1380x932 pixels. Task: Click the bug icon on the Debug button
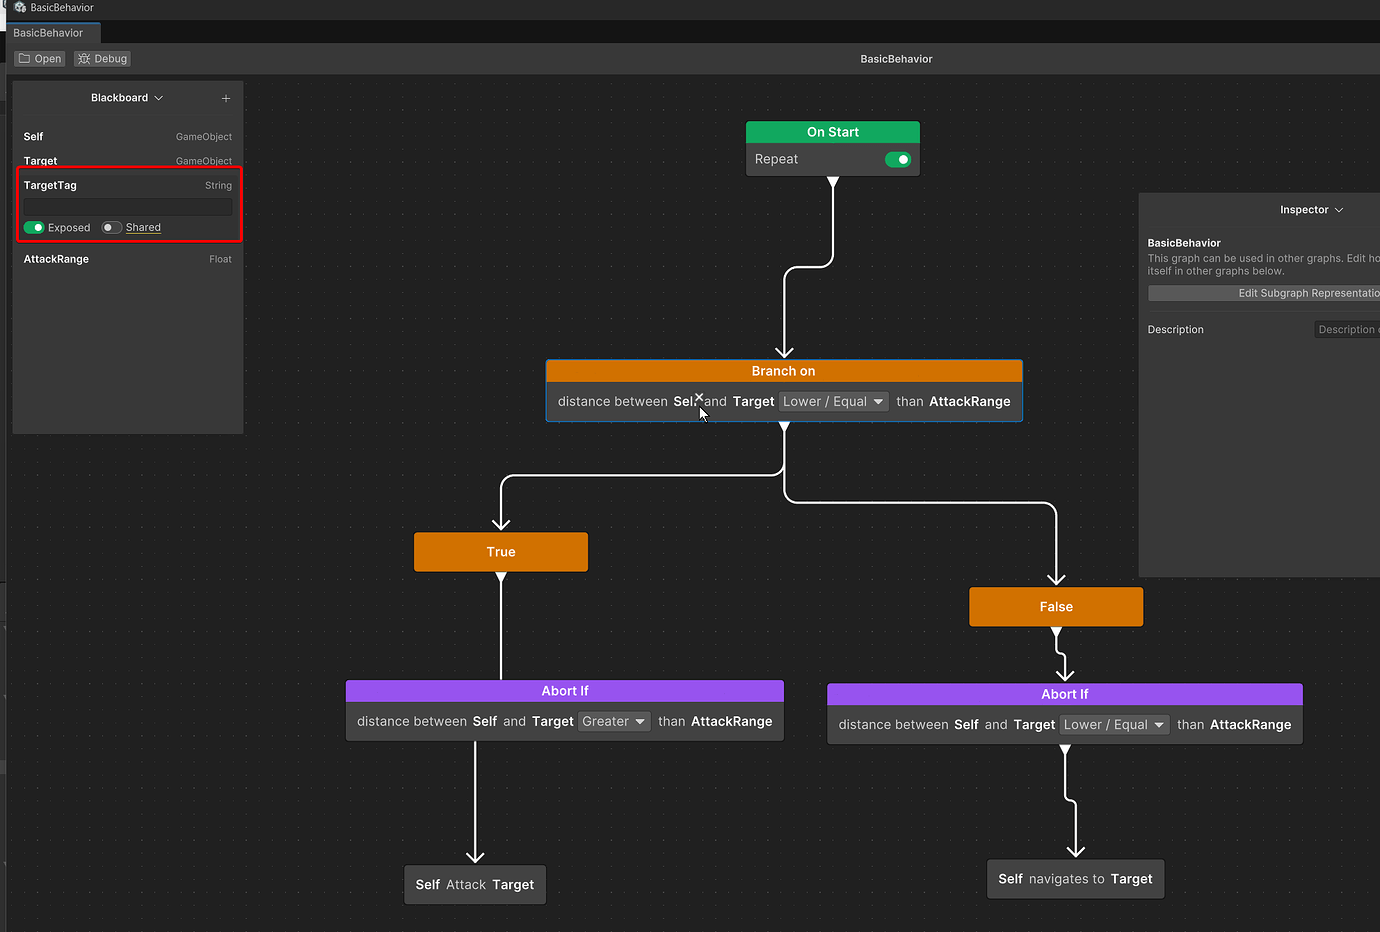pos(84,58)
